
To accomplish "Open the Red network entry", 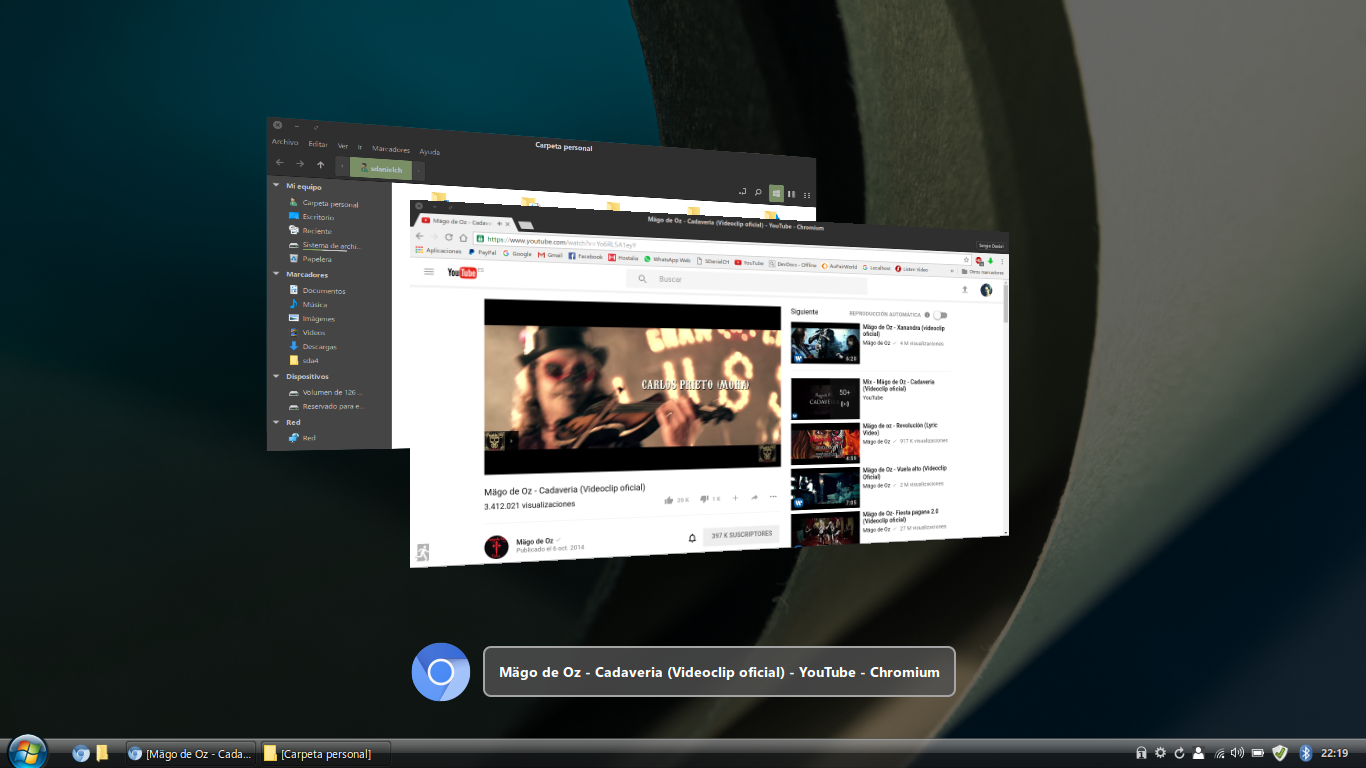I will [x=302, y=437].
